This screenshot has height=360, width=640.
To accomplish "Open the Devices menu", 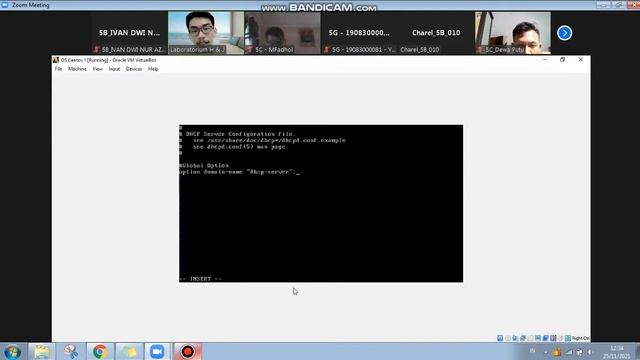I will pyautogui.click(x=134, y=69).
